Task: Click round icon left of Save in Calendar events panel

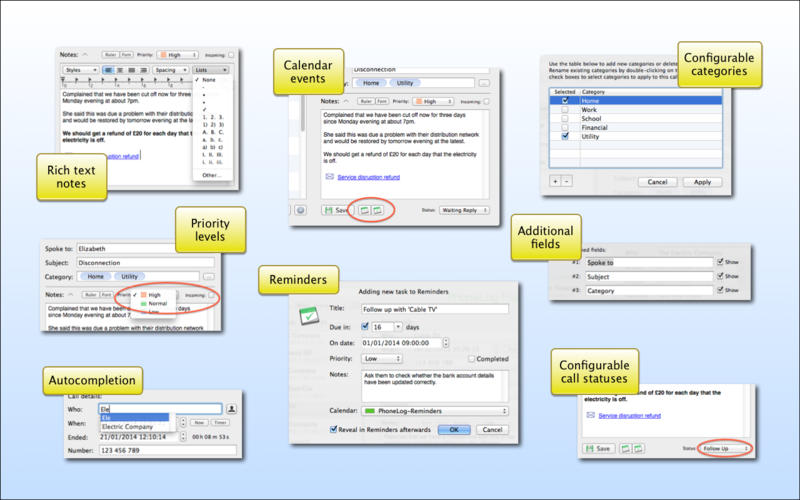Action: point(301,210)
